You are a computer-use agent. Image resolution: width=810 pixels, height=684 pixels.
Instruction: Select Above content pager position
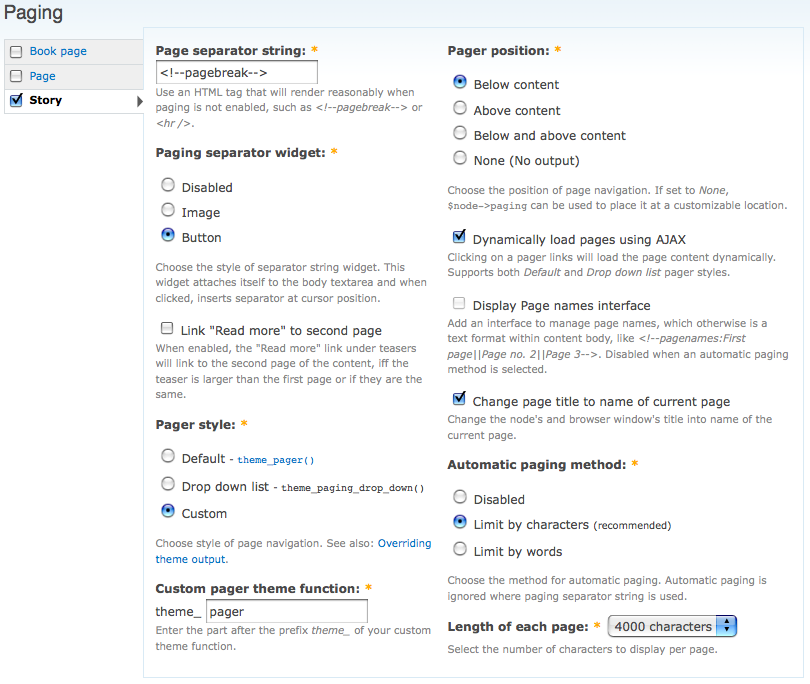point(460,109)
